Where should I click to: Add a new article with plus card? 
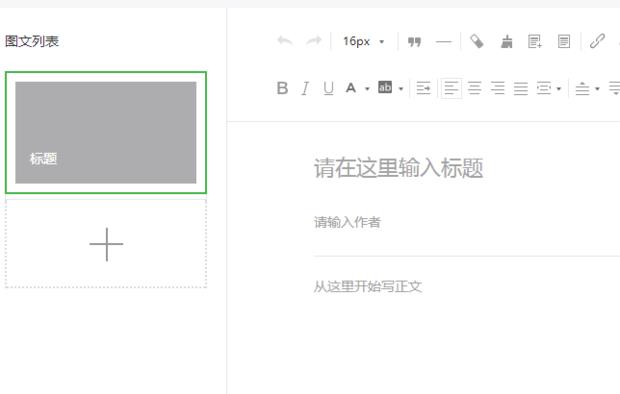(x=106, y=244)
